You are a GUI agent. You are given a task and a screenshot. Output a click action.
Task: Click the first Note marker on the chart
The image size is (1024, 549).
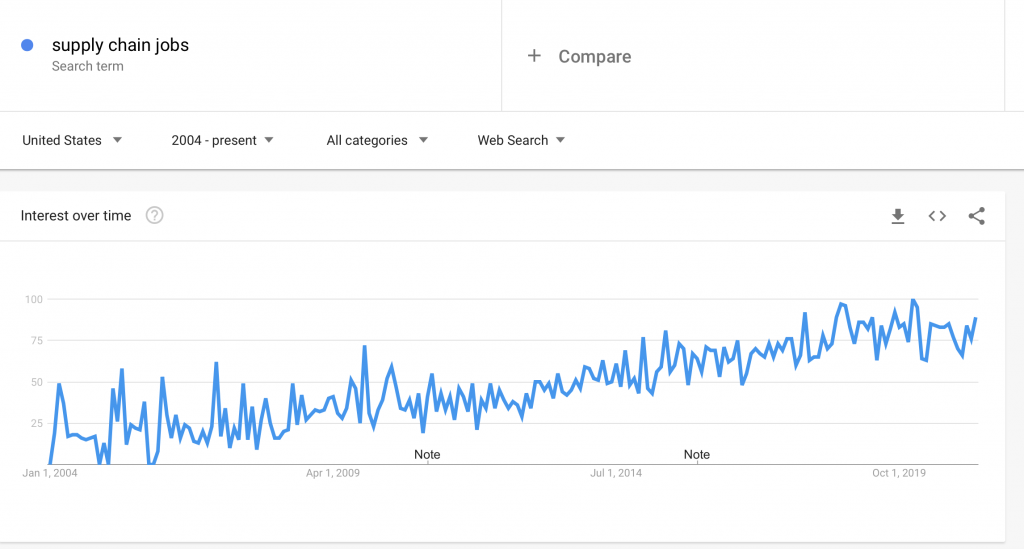(427, 454)
